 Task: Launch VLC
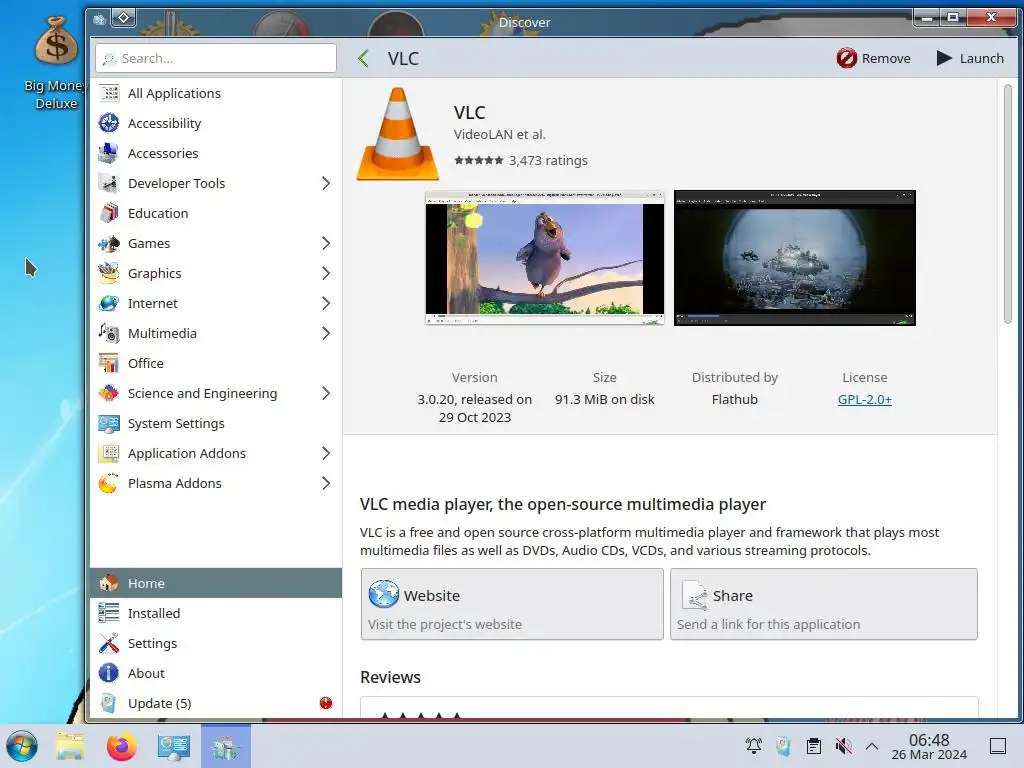tap(970, 58)
